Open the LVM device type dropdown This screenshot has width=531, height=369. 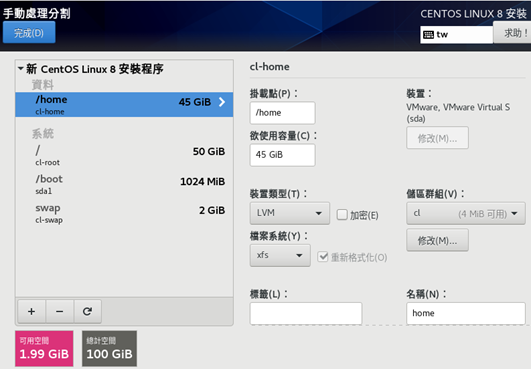pos(290,213)
